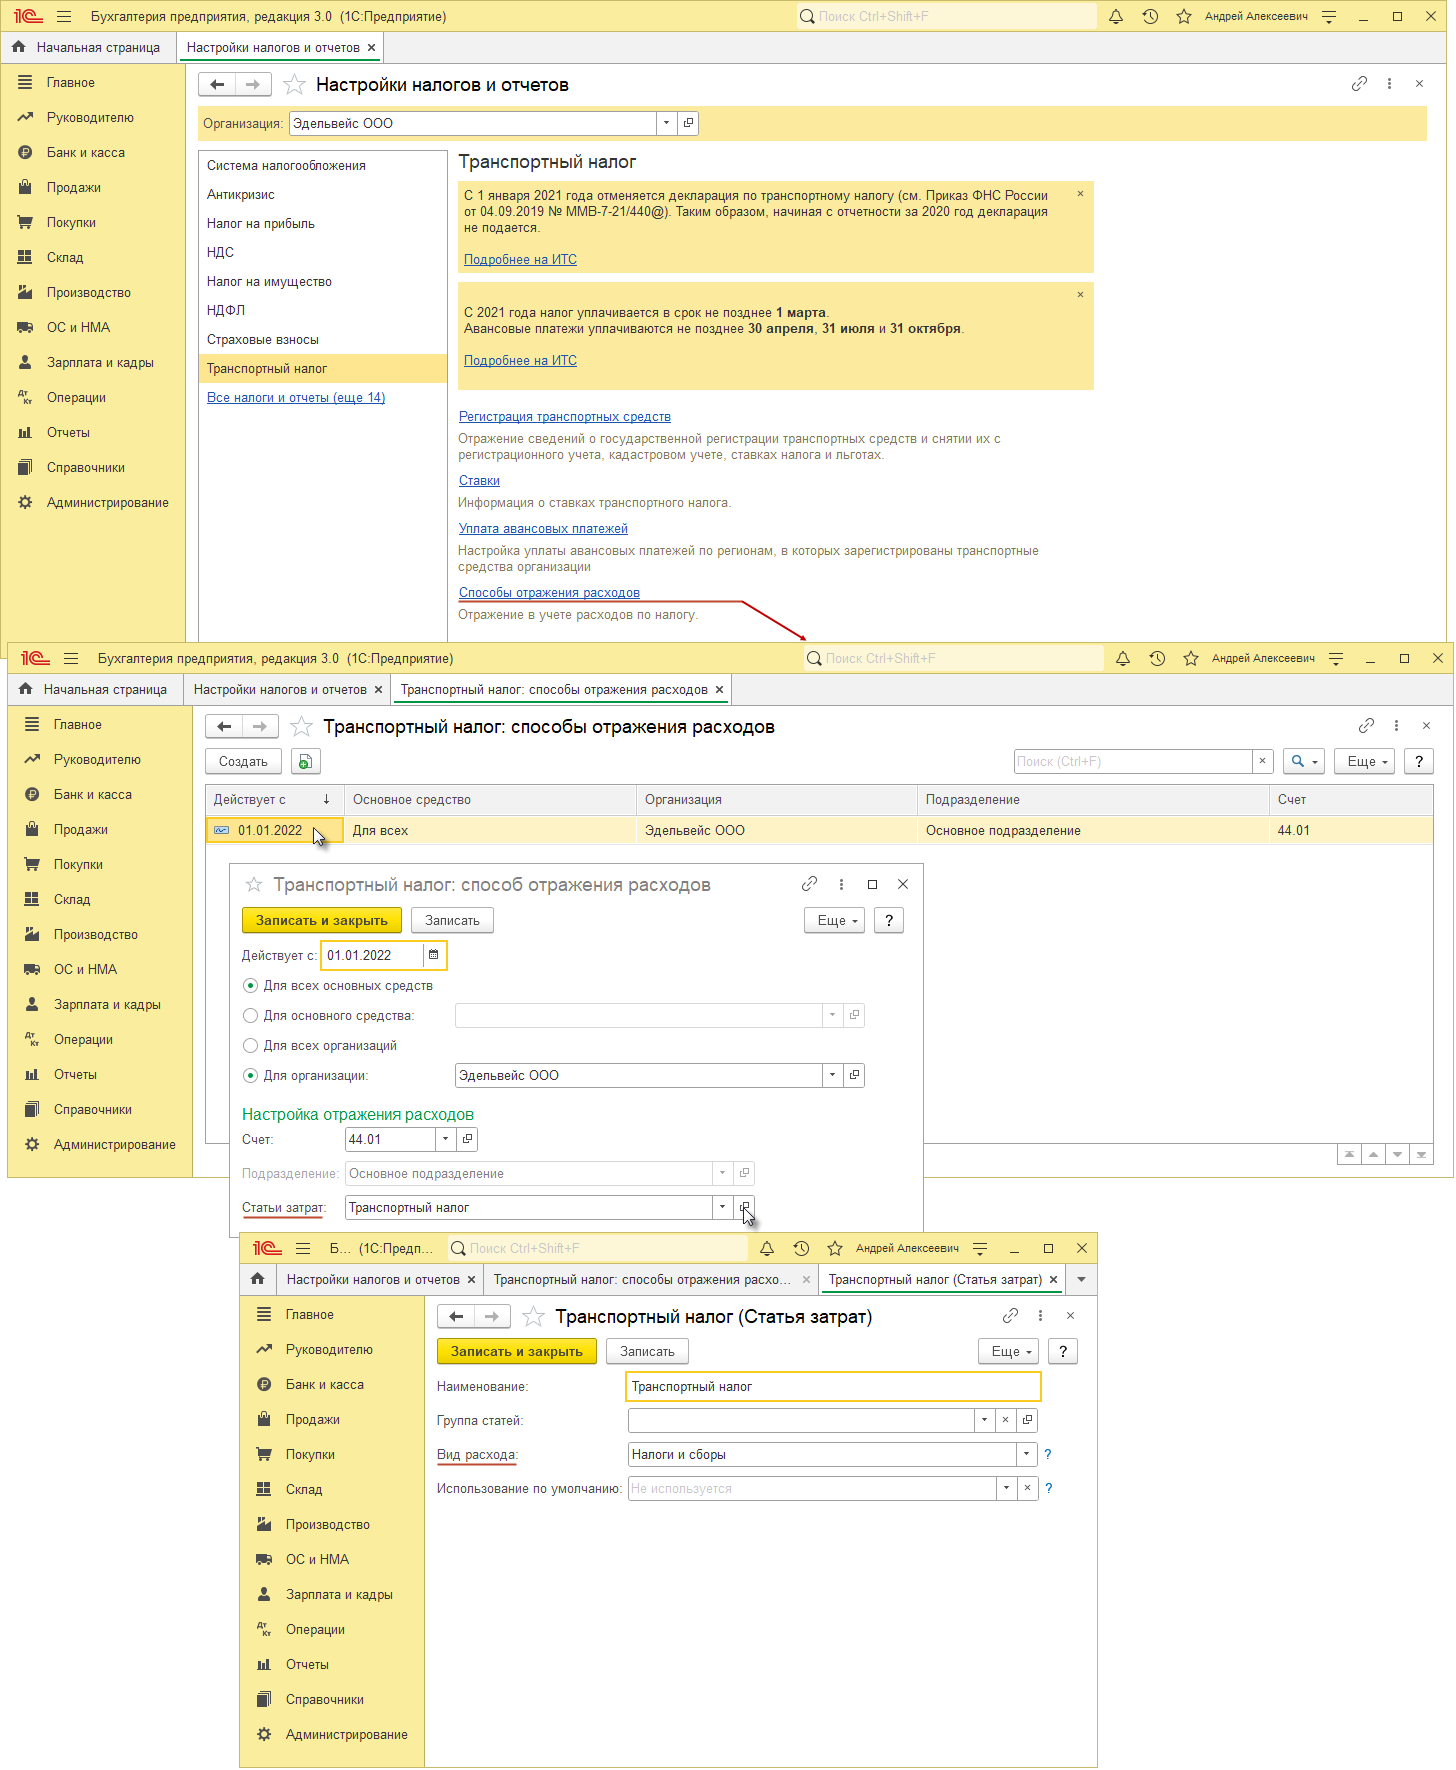Click Записать in Статья затрат form
Screen dimensions: 1456x1770
647,1351
